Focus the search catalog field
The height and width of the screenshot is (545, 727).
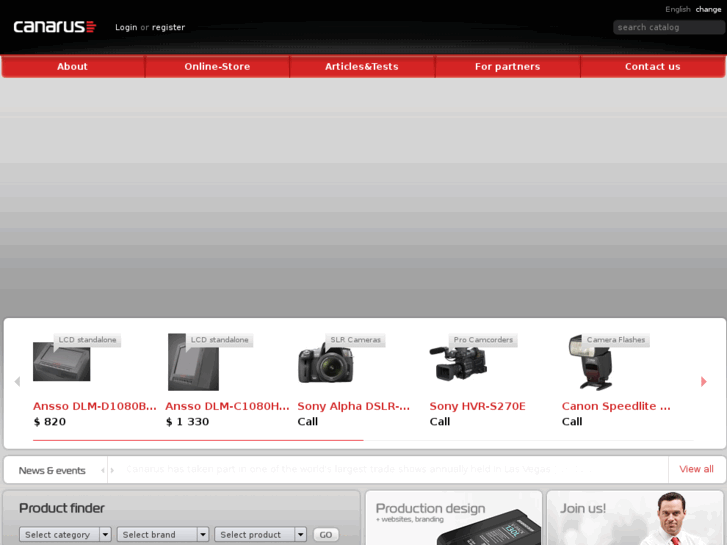click(x=668, y=27)
